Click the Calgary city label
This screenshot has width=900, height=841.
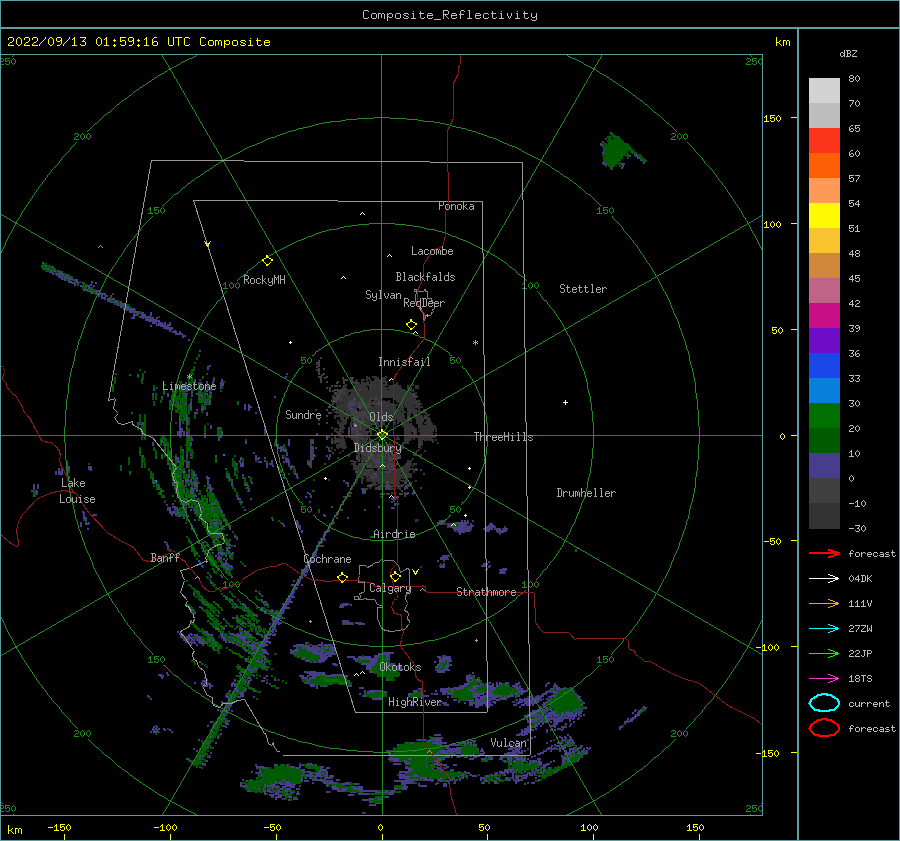coord(390,588)
